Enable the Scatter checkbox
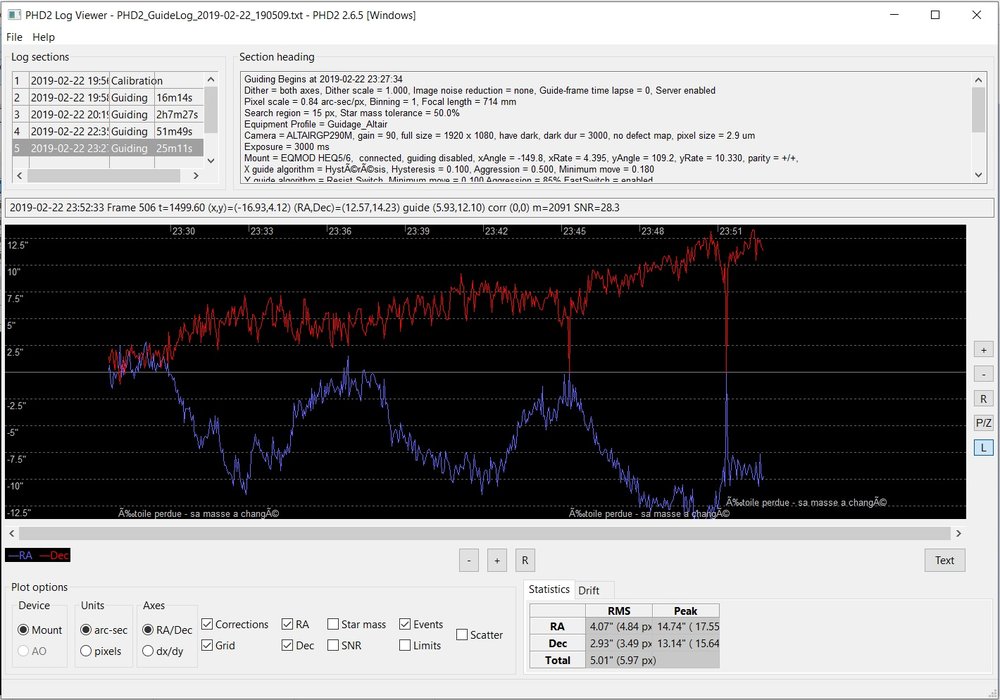Screen dimensions: 1000x700 480,634
